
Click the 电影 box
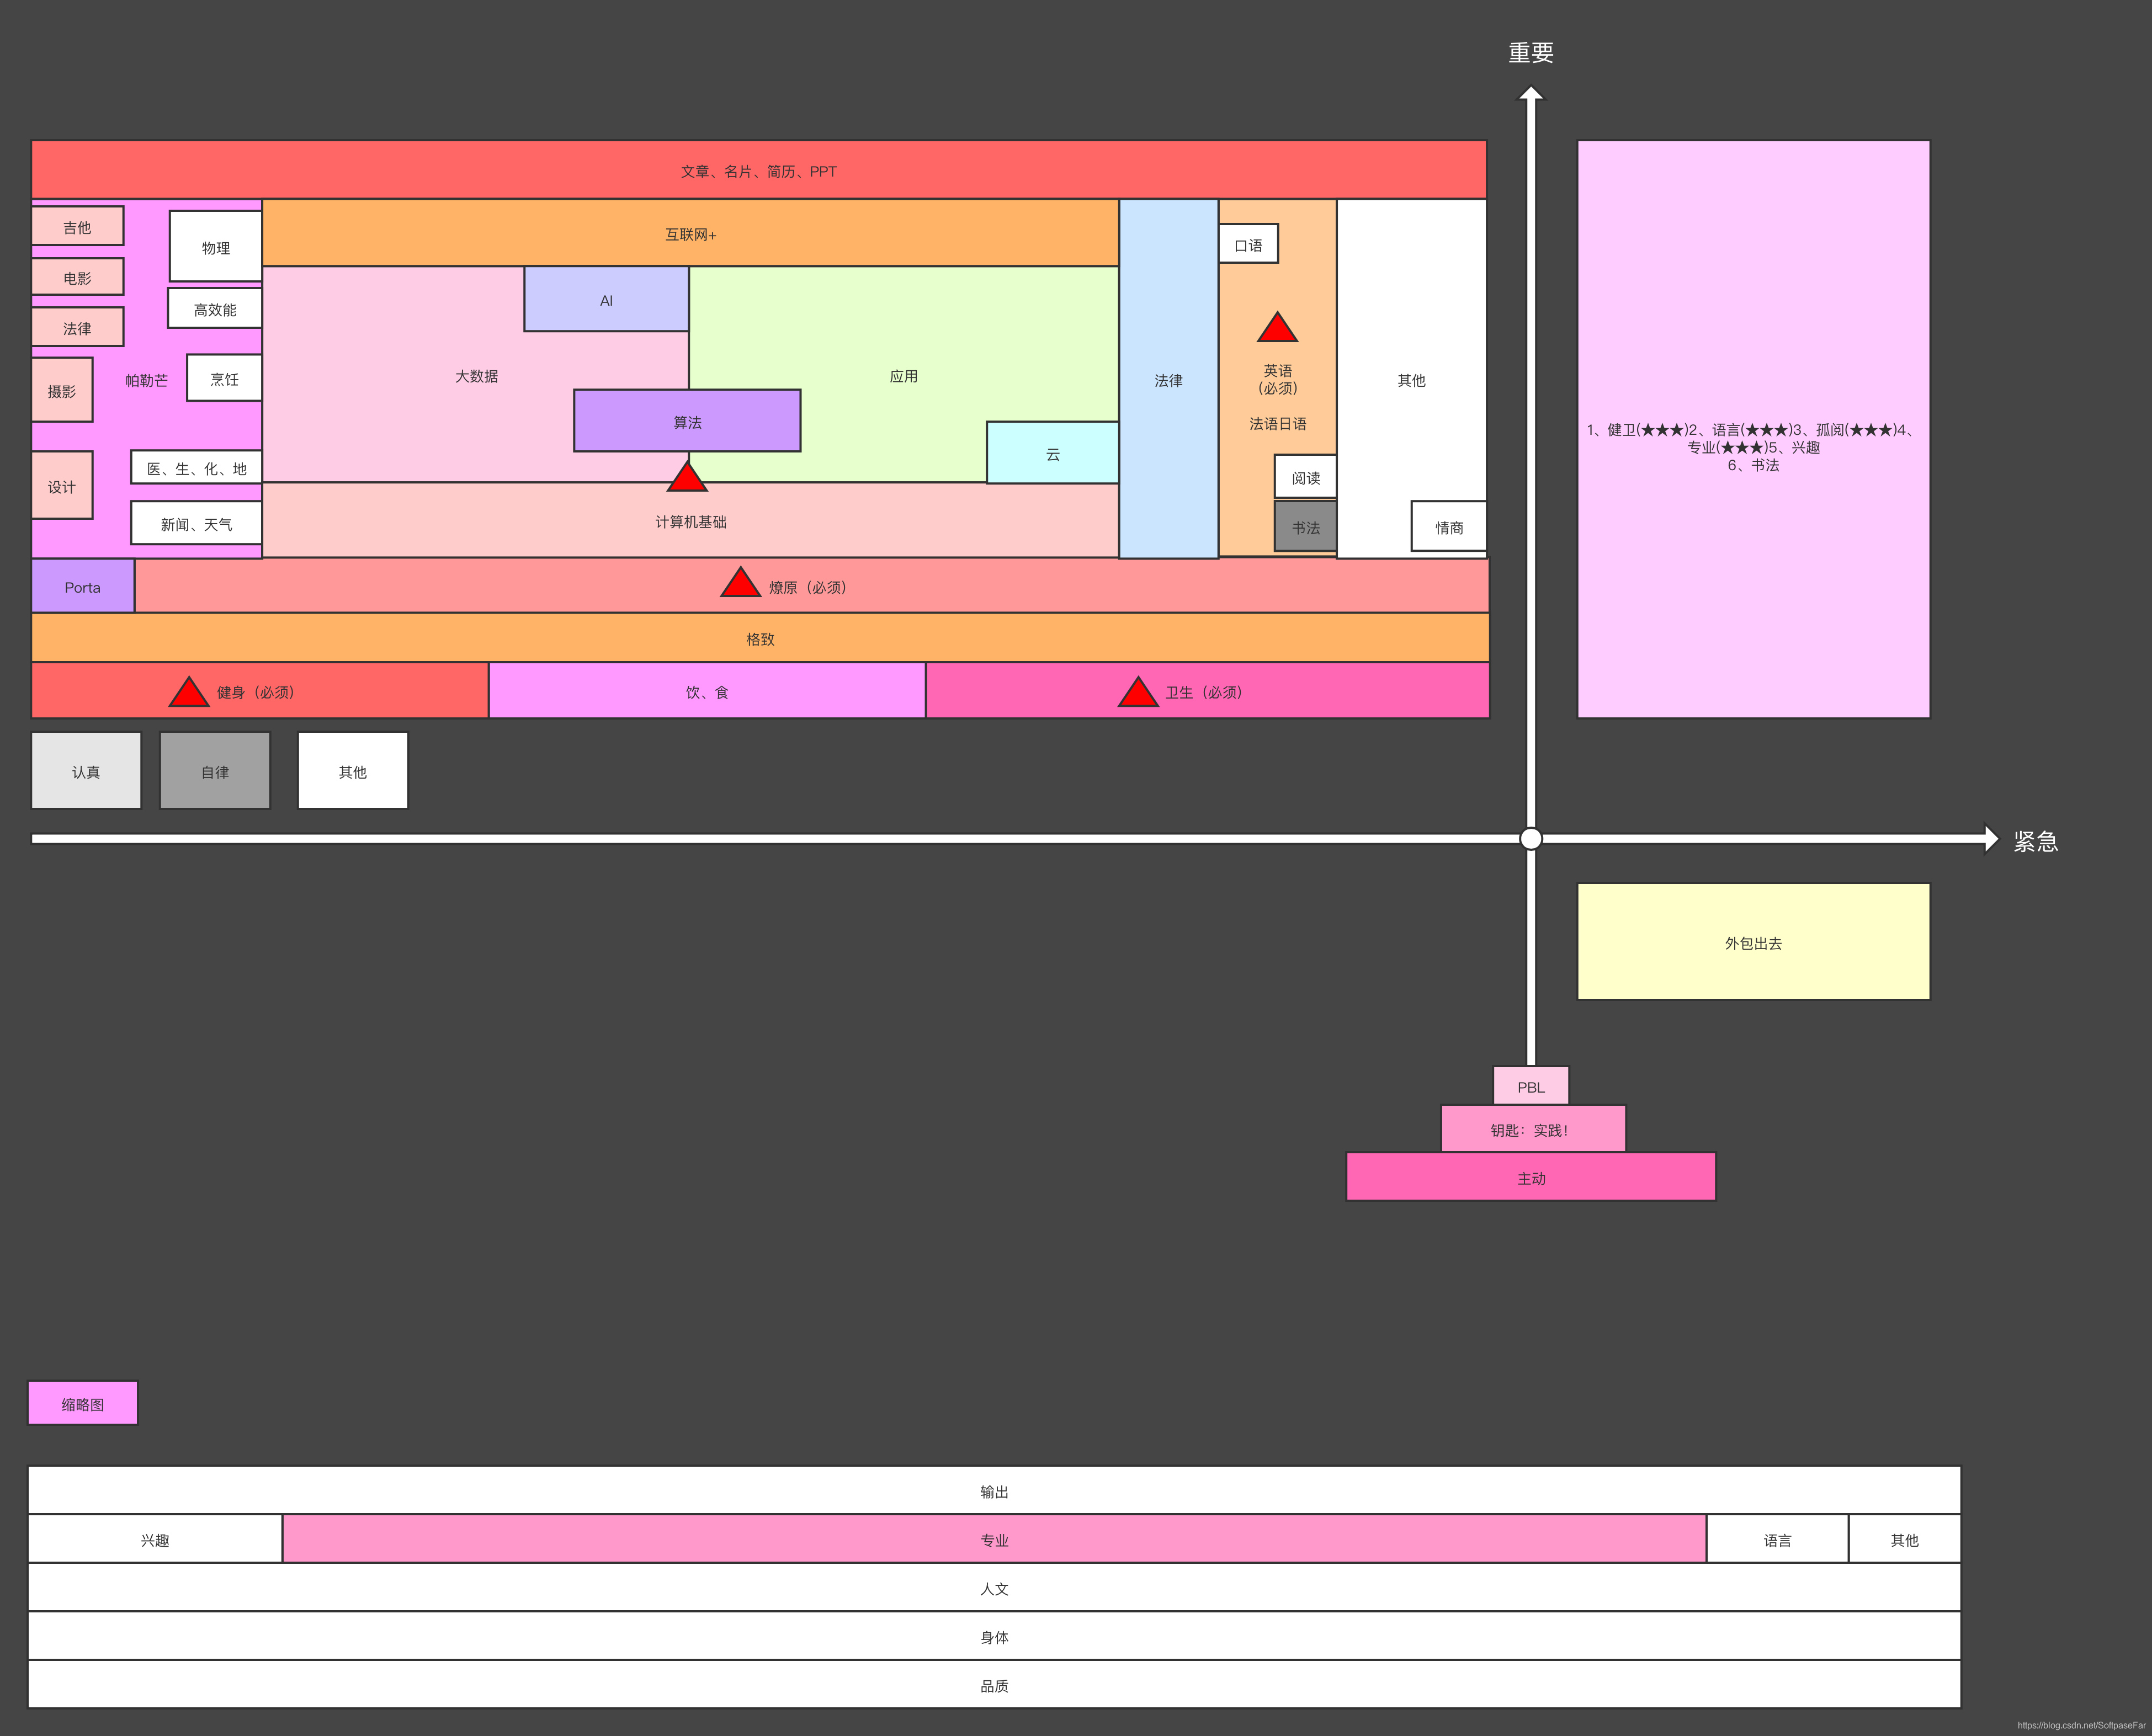pos(77,277)
